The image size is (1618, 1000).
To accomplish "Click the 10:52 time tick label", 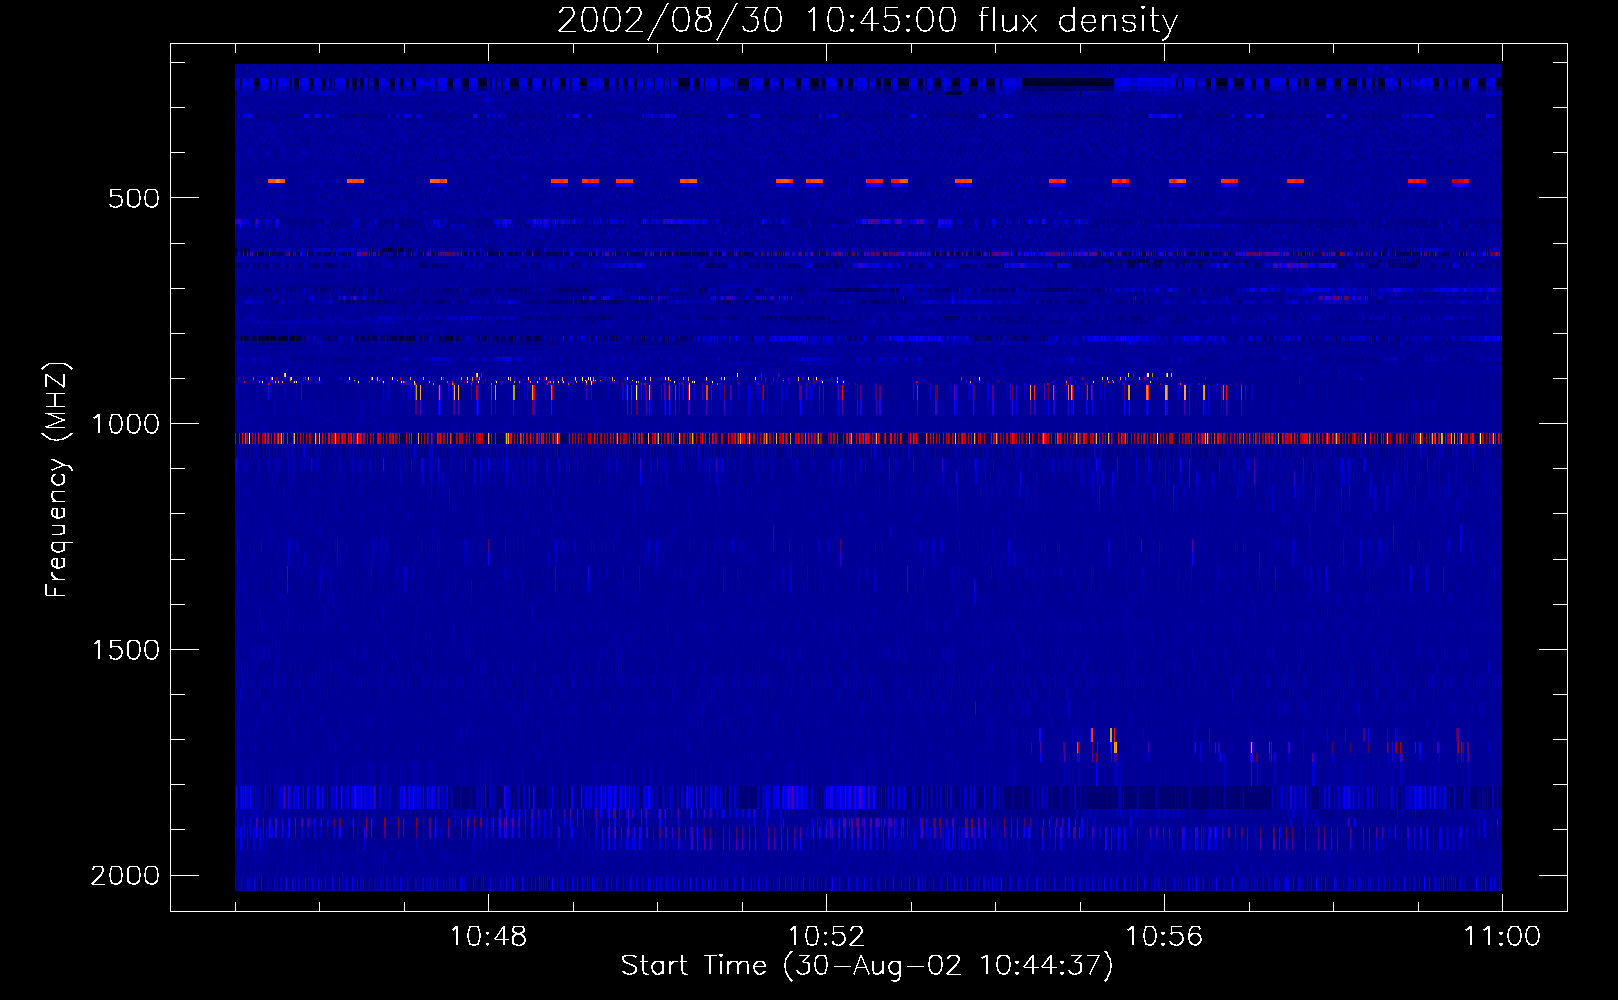I will pos(826,937).
